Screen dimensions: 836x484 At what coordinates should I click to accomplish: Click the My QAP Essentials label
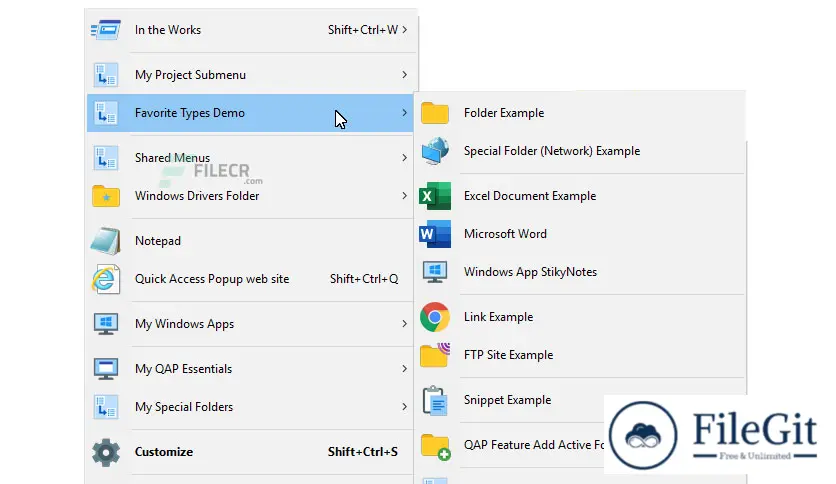click(x=183, y=369)
